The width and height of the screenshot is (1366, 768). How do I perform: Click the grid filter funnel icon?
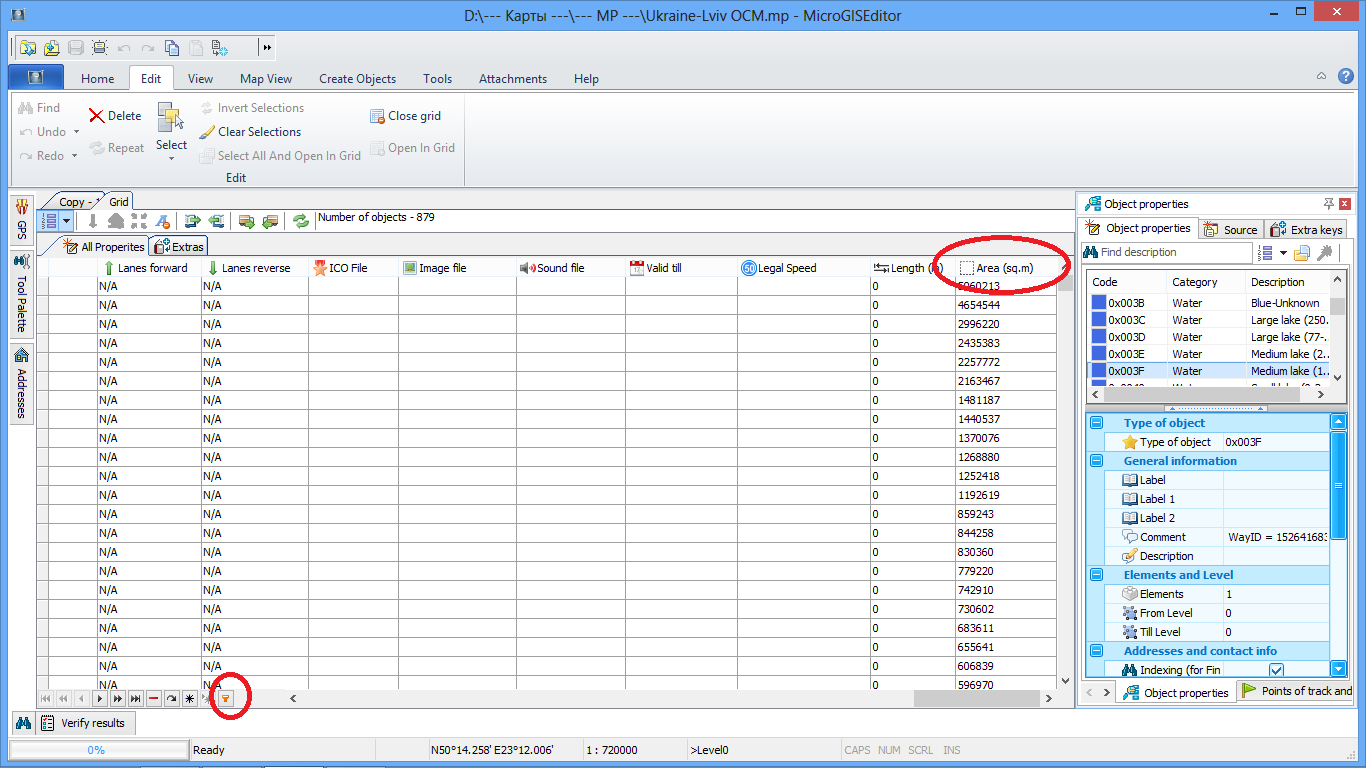coord(226,698)
